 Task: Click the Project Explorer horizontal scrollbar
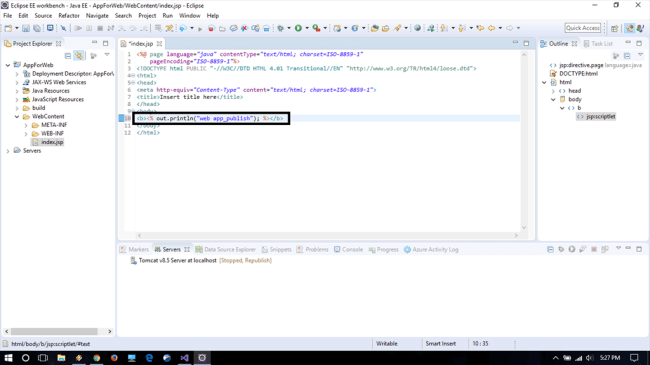pyautogui.click(x=54, y=331)
